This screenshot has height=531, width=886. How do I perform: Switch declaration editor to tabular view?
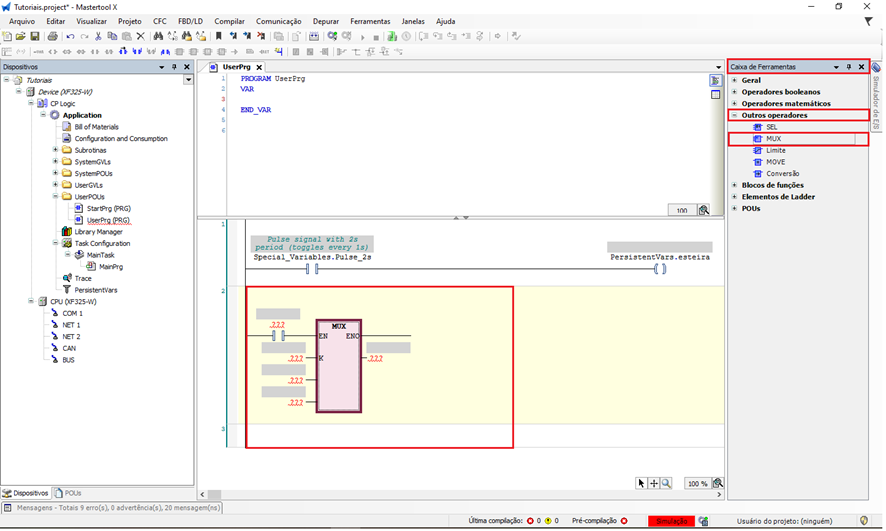716,95
